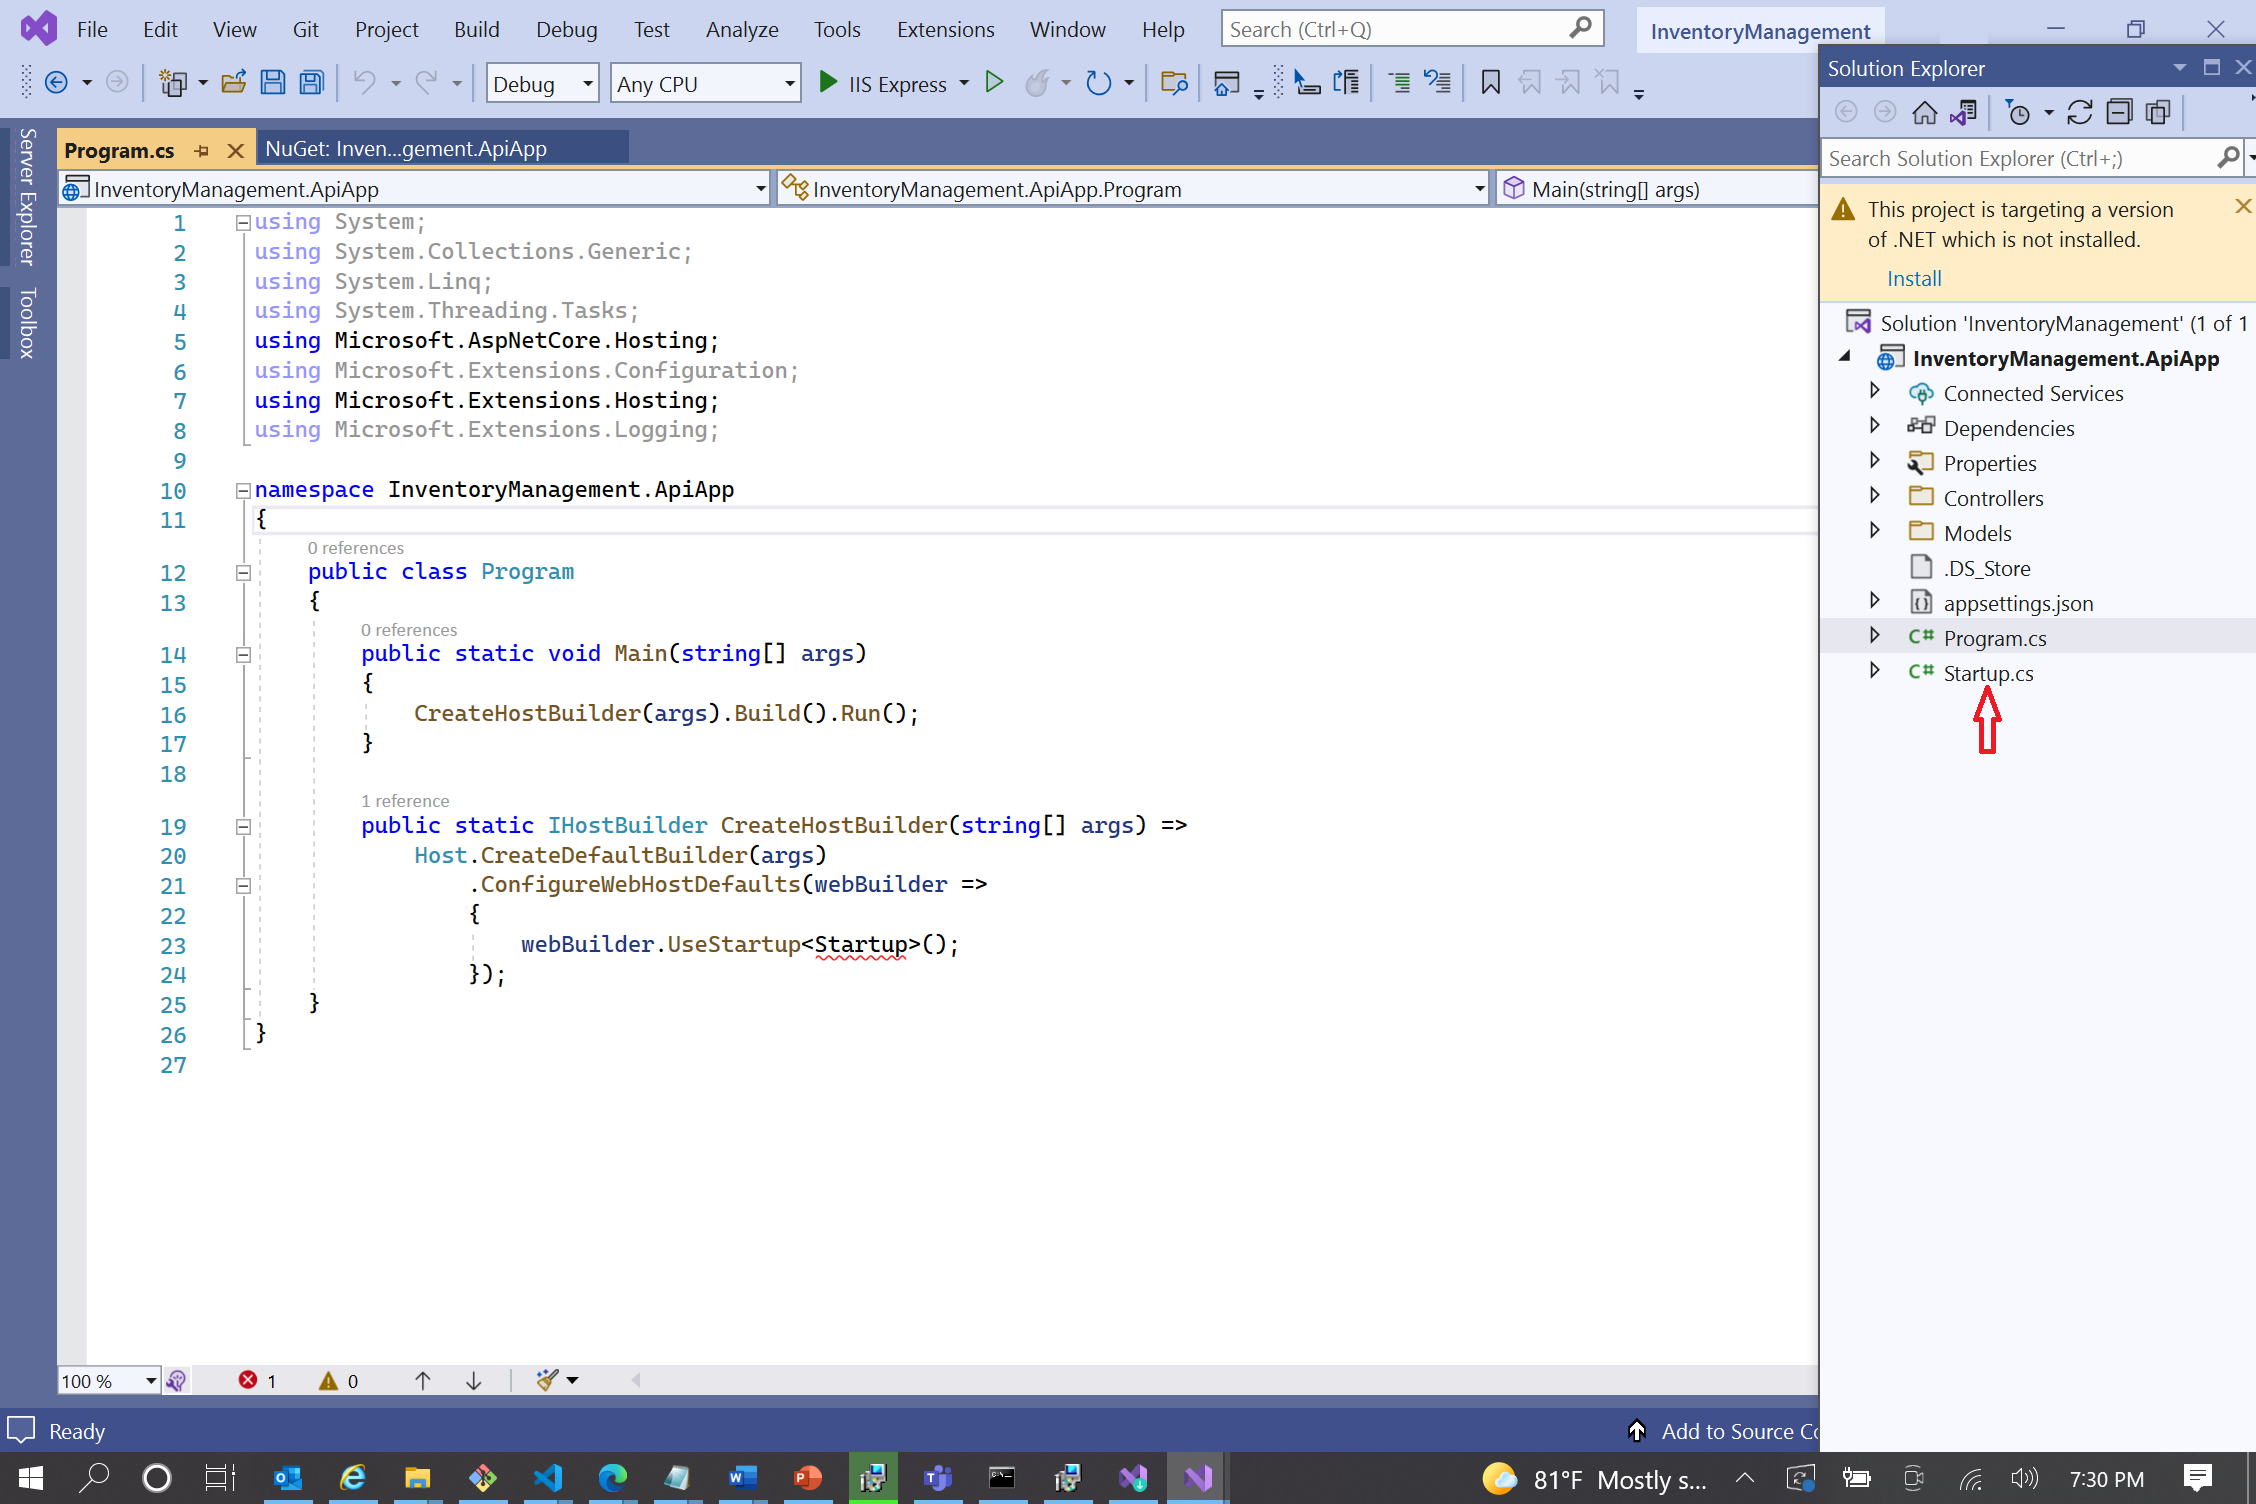The width and height of the screenshot is (2256, 1504).
Task: Select the Debug configuration dropdown
Action: [x=542, y=82]
